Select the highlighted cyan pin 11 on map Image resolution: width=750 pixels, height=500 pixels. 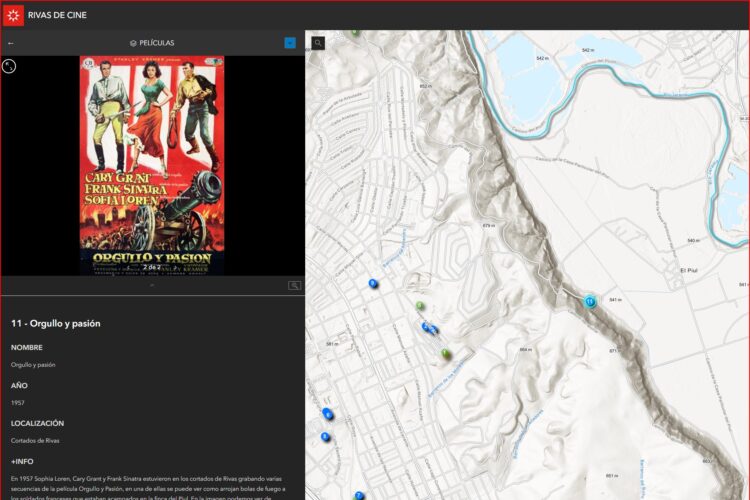pyautogui.click(x=590, y=301)
